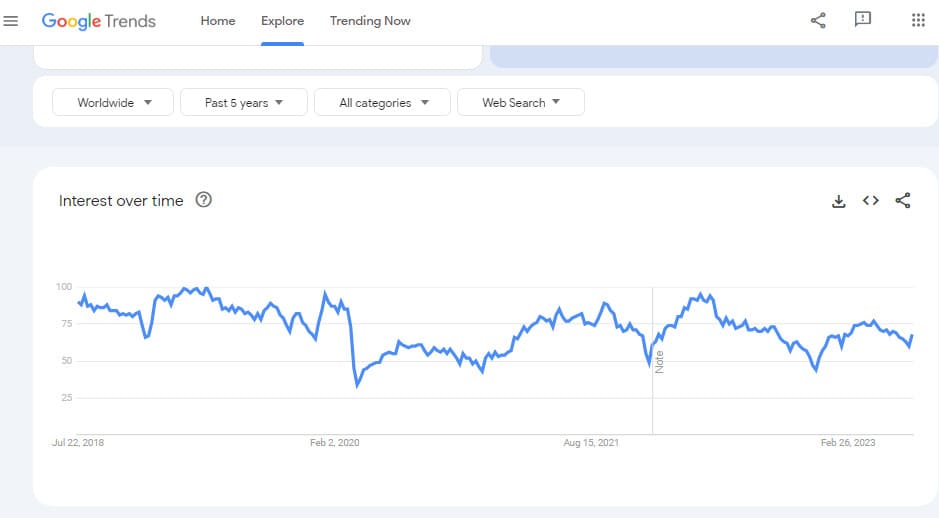Click the Aug 15, 2021 axis label
The width and height of the screenshot is (939, 518).
click(x=590, y=443)
